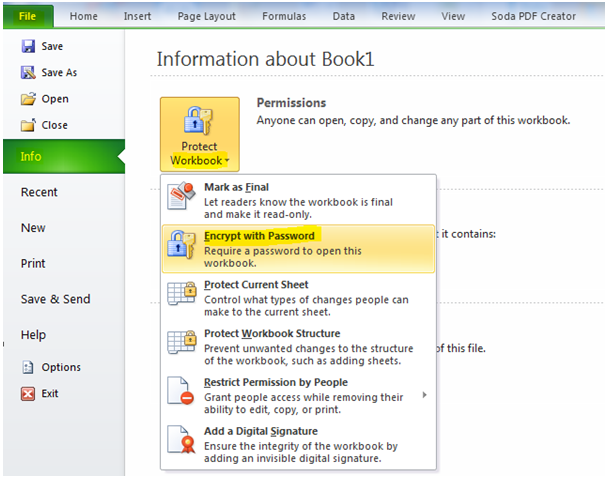Click the Encrypt with Password lock icon
This screenshot has width=605, height=481.
182,248
